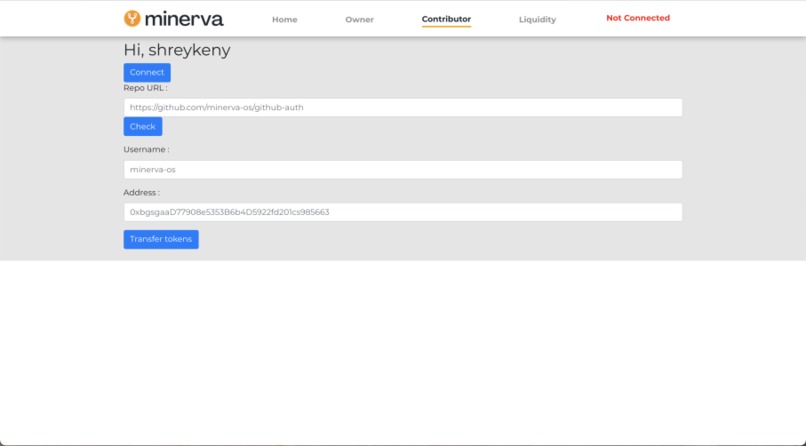This screenshot has height=446, width=806.
Task: Focus the Repo URL input field
Action: pos(403,107)
